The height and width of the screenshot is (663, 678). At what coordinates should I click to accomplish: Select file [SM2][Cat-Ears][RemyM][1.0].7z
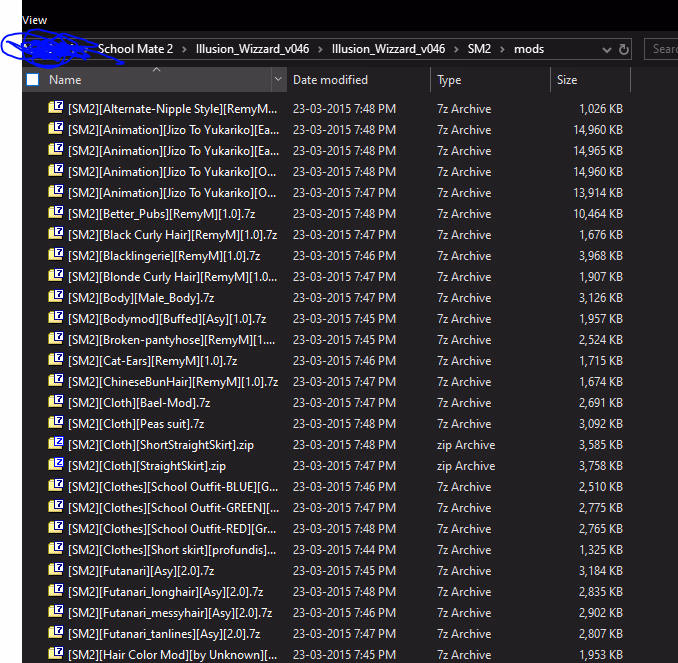[x=153, y=361]
